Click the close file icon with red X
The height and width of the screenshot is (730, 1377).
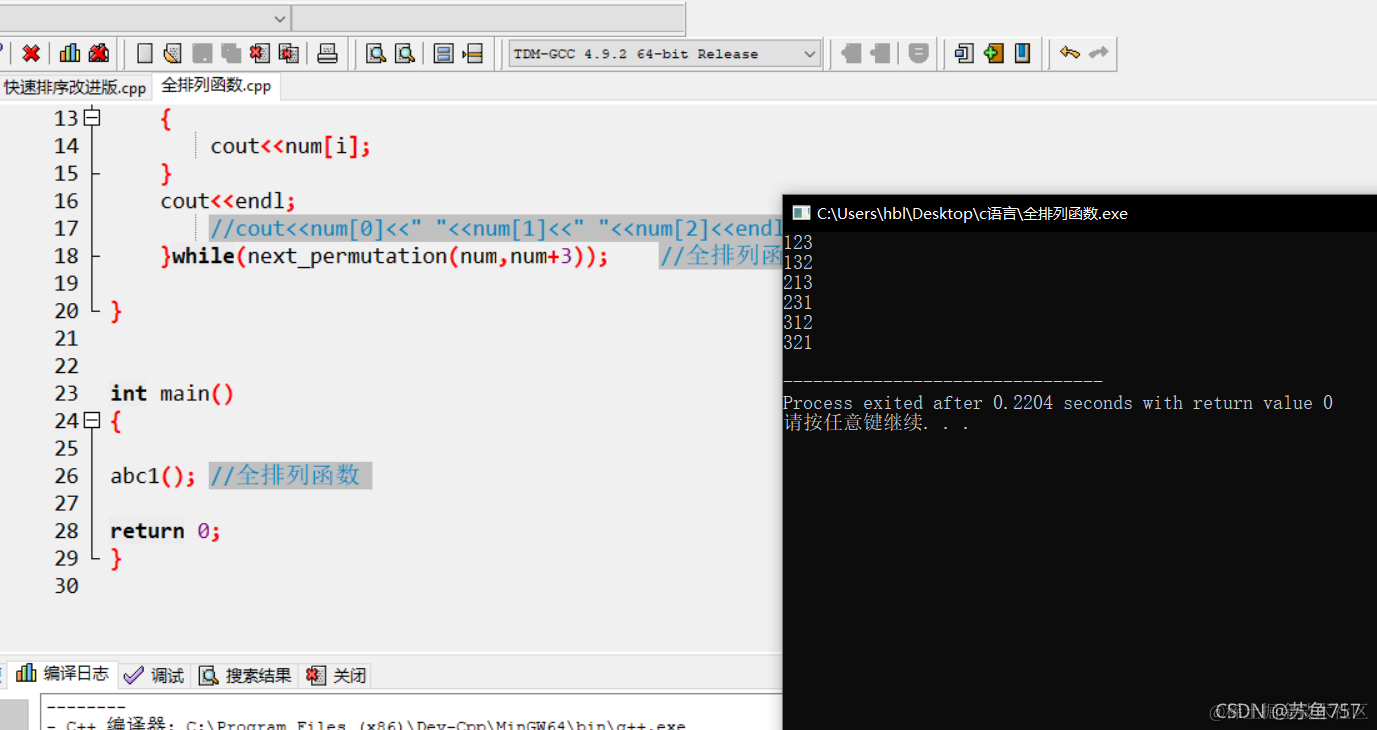pos(260,53)
